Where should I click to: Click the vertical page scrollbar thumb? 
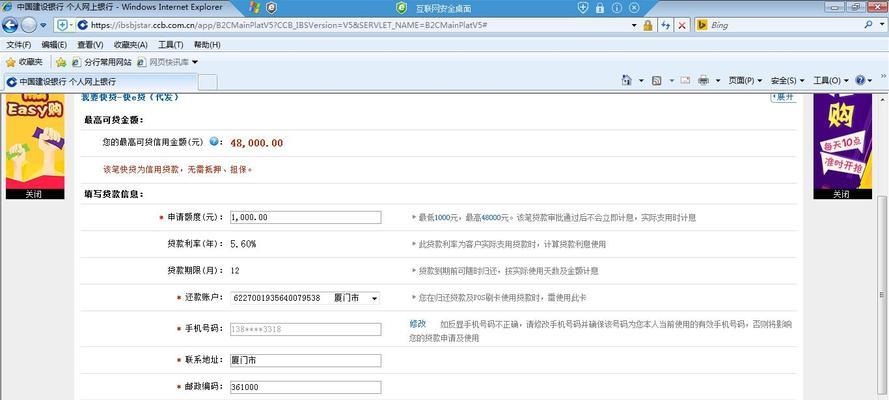coord(882,295)
